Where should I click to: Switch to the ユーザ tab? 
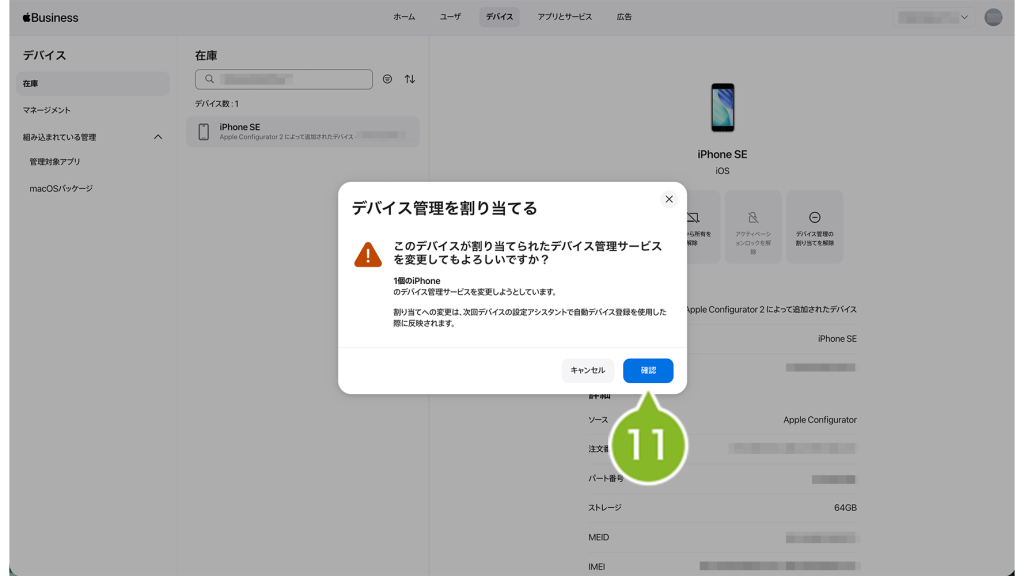click(451, 17)
